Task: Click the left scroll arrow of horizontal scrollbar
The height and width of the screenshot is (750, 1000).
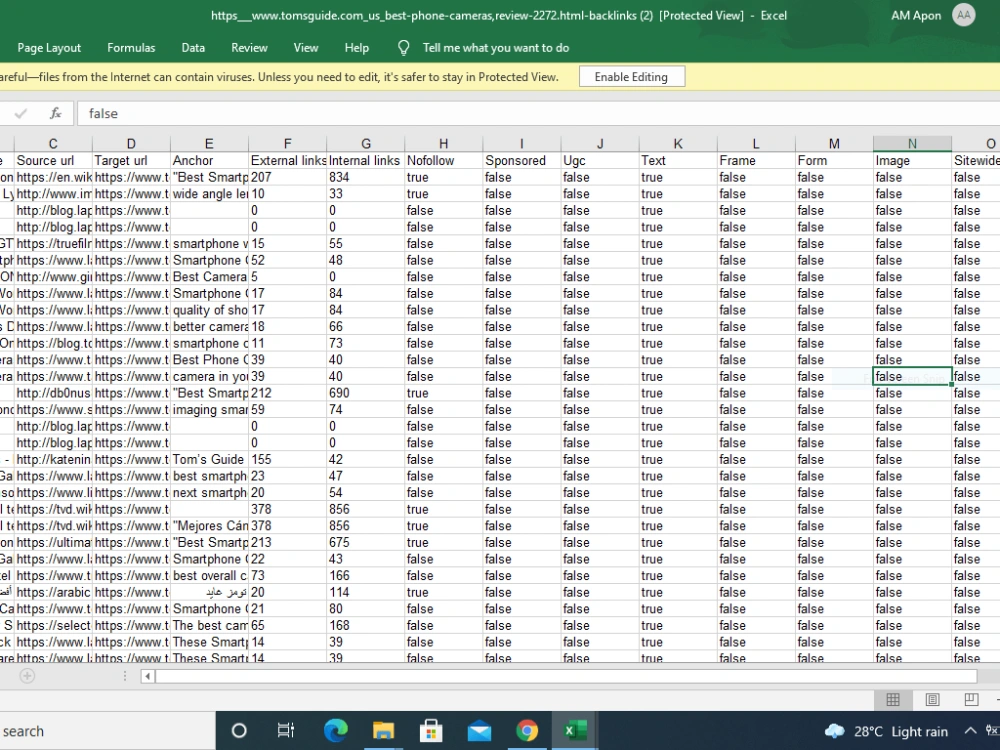Action: (147, 676)
